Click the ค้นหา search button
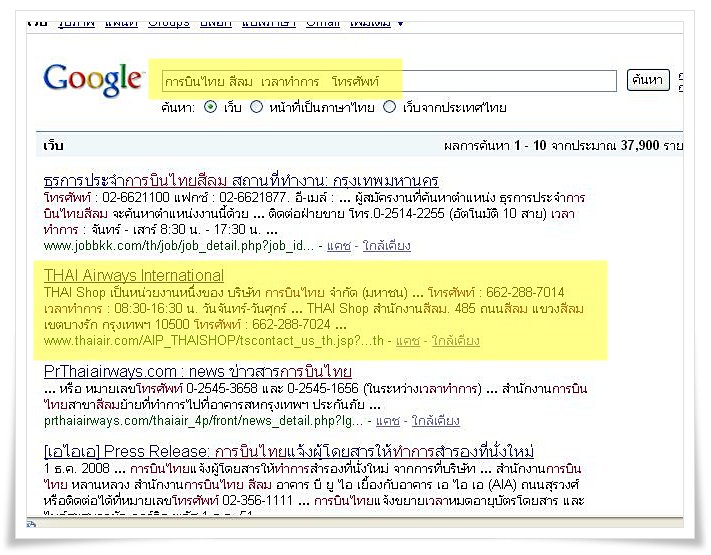 tap(648, 80)
